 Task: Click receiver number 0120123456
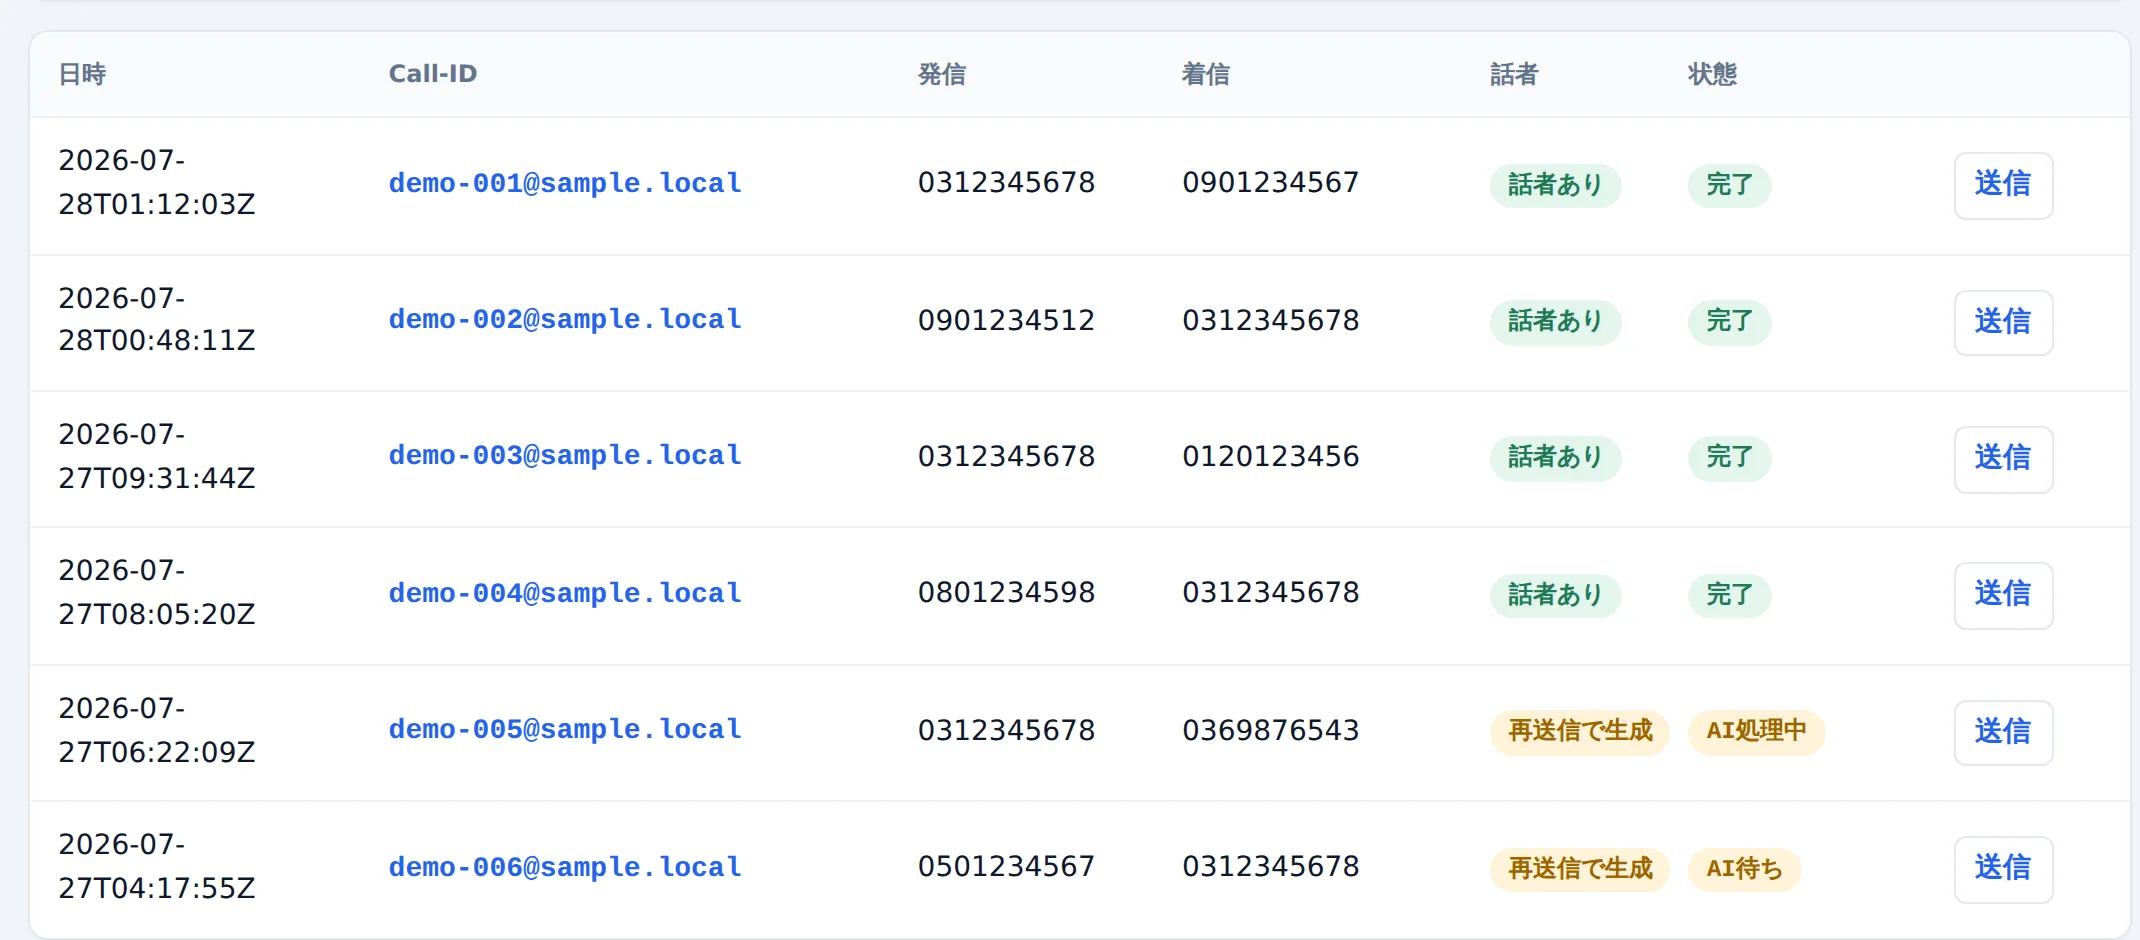pyautogui.click(x=1270, y=457)
